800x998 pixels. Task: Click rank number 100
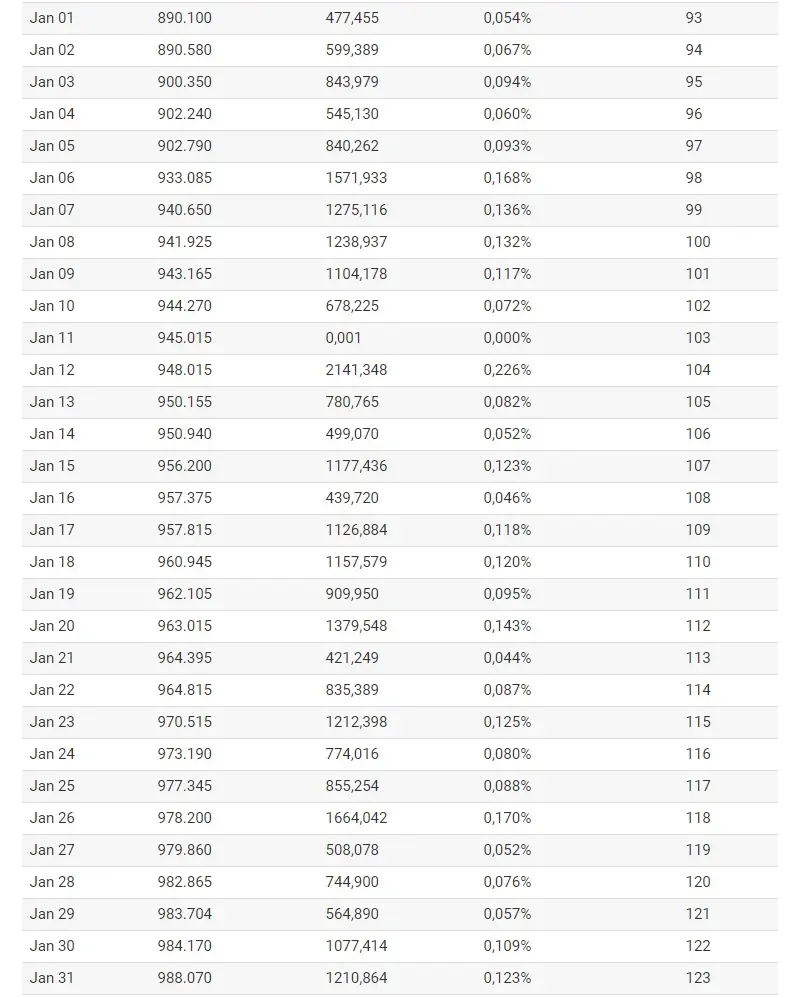click(698, 242)
